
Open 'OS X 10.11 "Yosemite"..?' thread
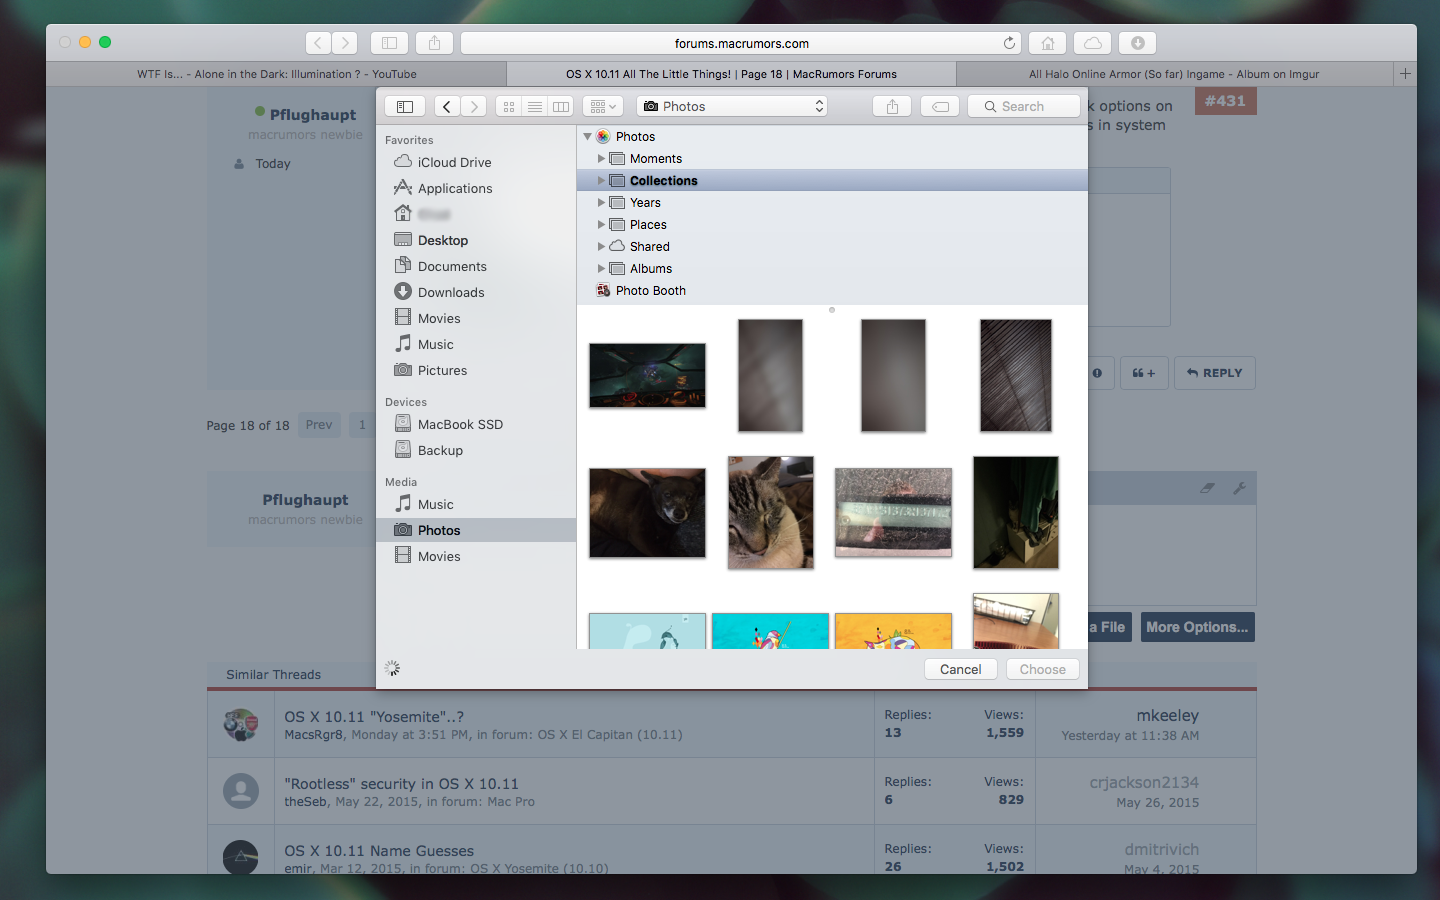click(x=374, y=717)
